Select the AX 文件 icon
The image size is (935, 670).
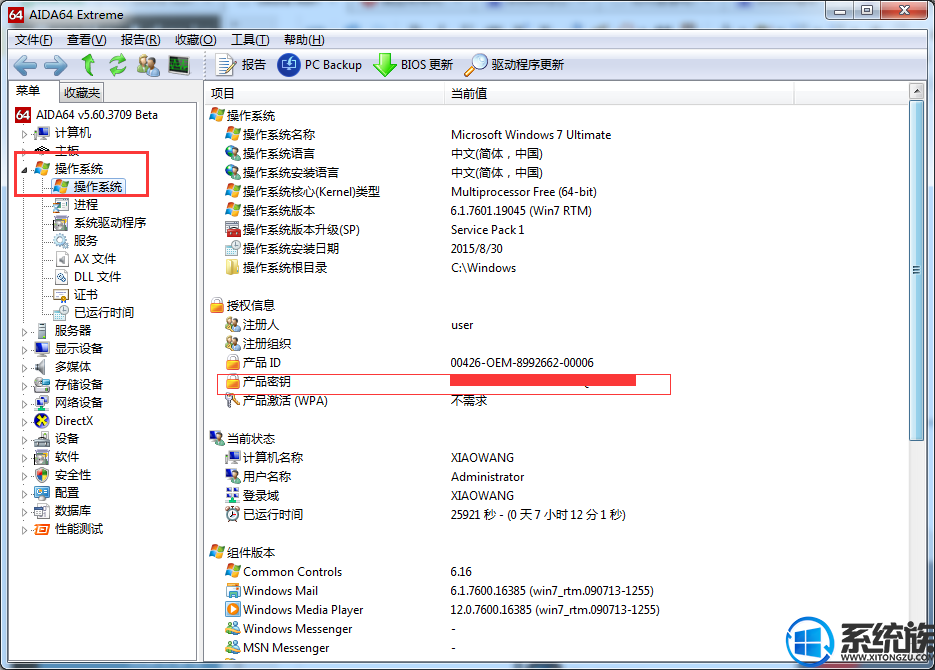tap(61, 259)
